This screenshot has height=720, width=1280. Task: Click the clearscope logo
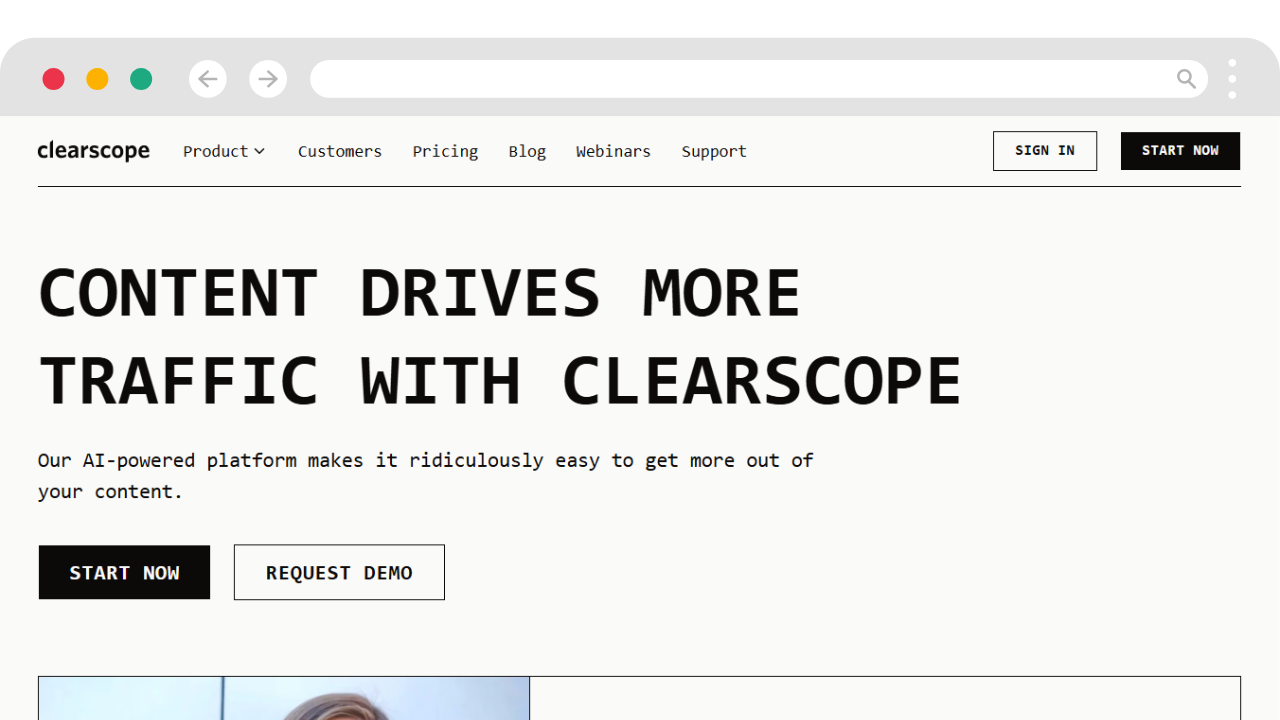93,151
